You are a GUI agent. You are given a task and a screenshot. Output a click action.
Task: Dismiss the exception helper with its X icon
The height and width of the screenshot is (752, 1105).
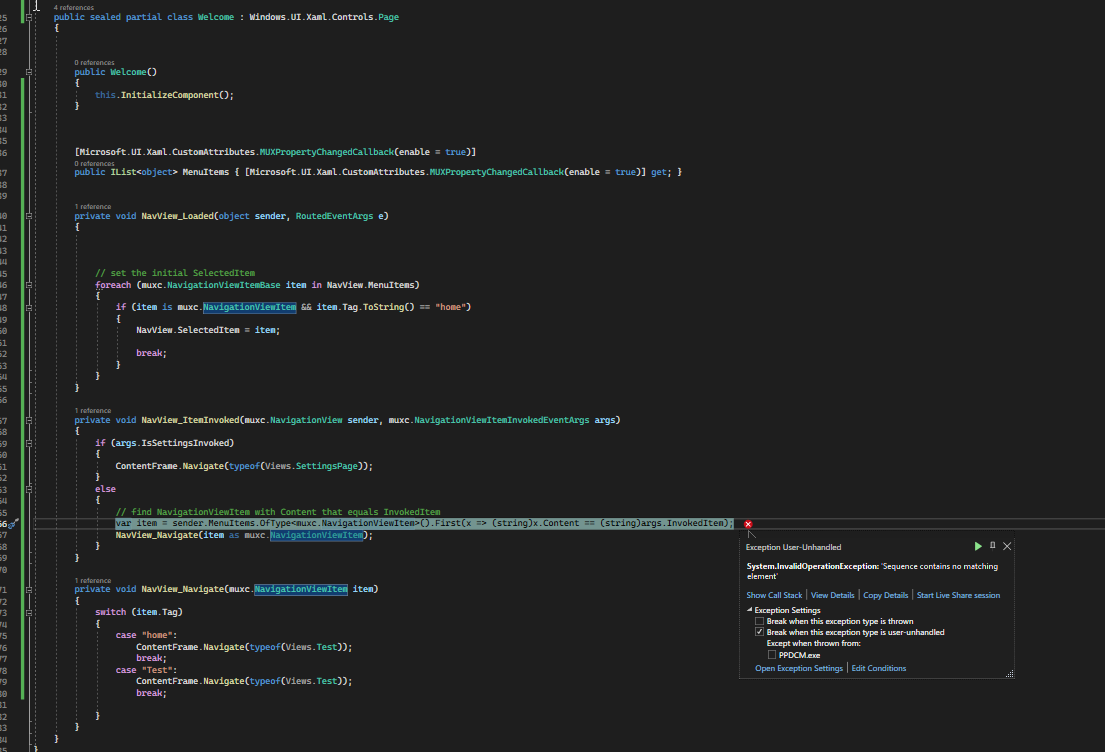click(x=1007, y=546)
